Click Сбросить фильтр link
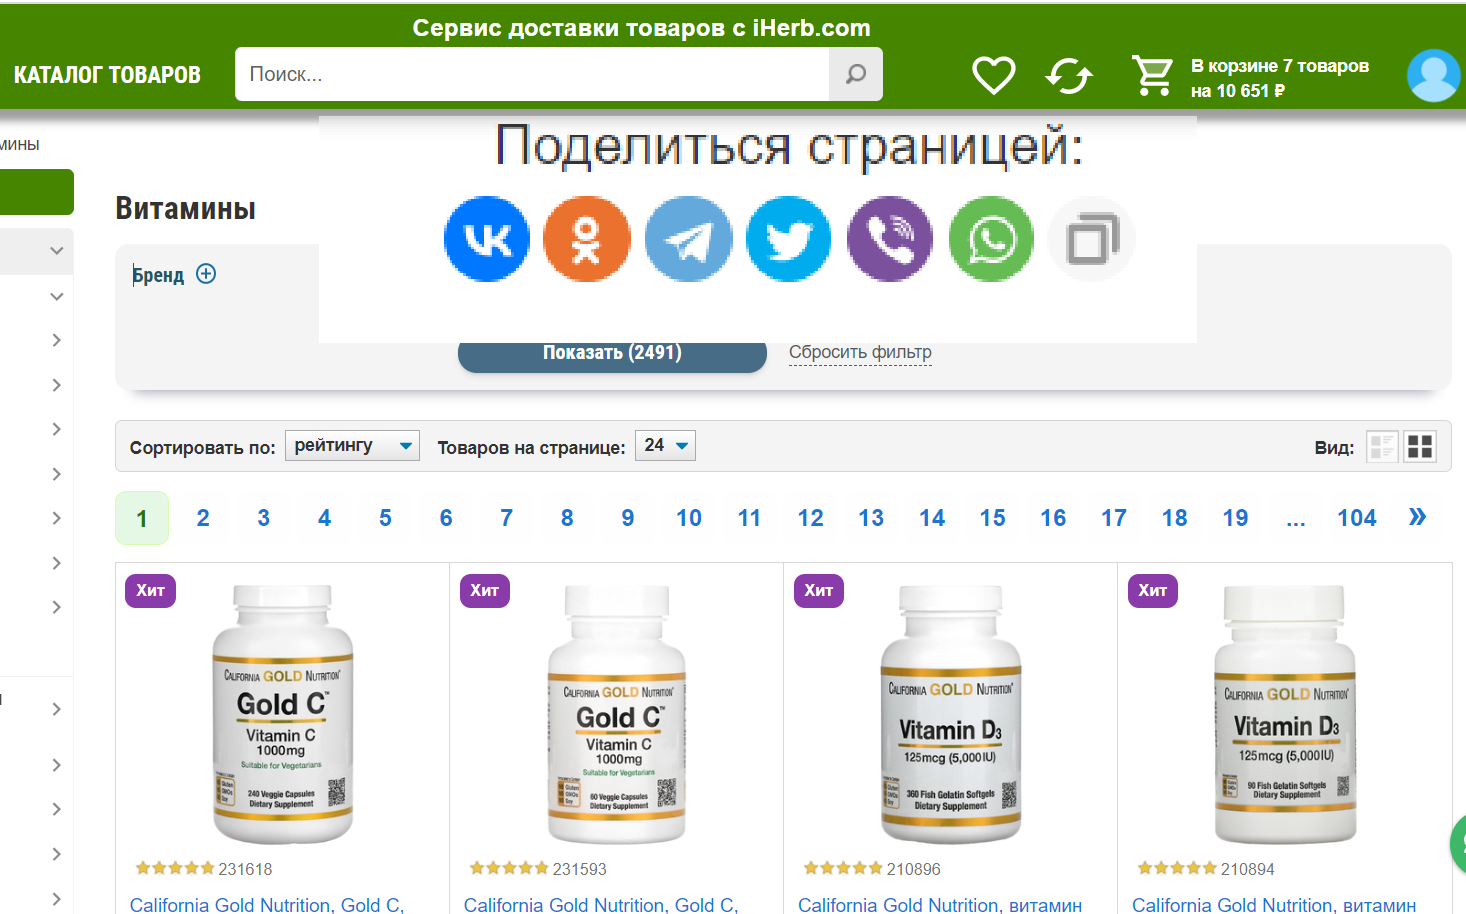This screenshot has height=914, width=1466. [x=860, y=353]
